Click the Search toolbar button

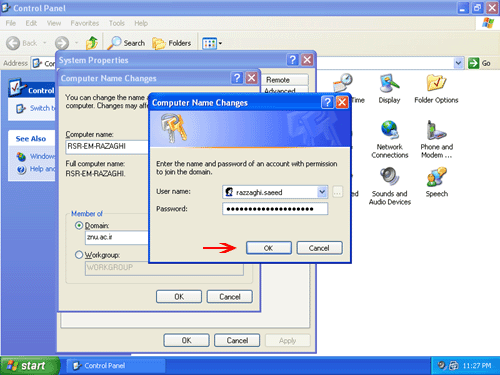pyautogui.click(x=127, y=43)
